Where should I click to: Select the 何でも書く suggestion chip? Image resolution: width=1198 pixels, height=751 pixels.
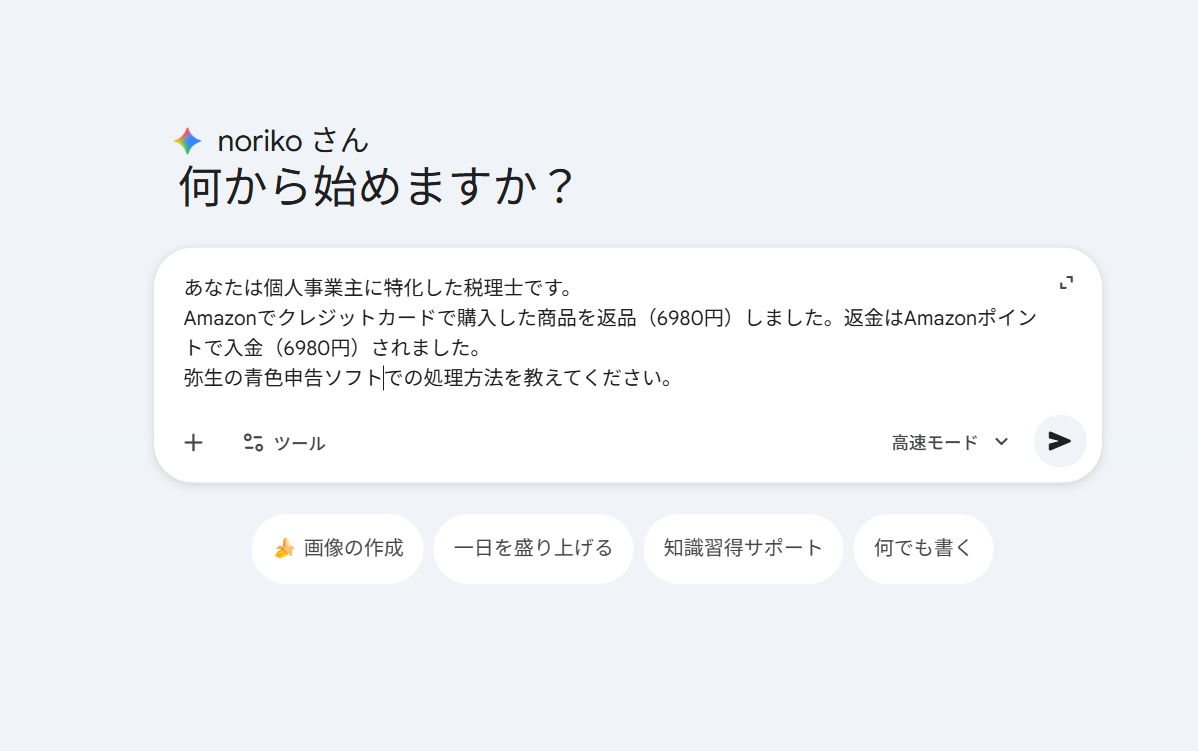click(x=923, y=548)
